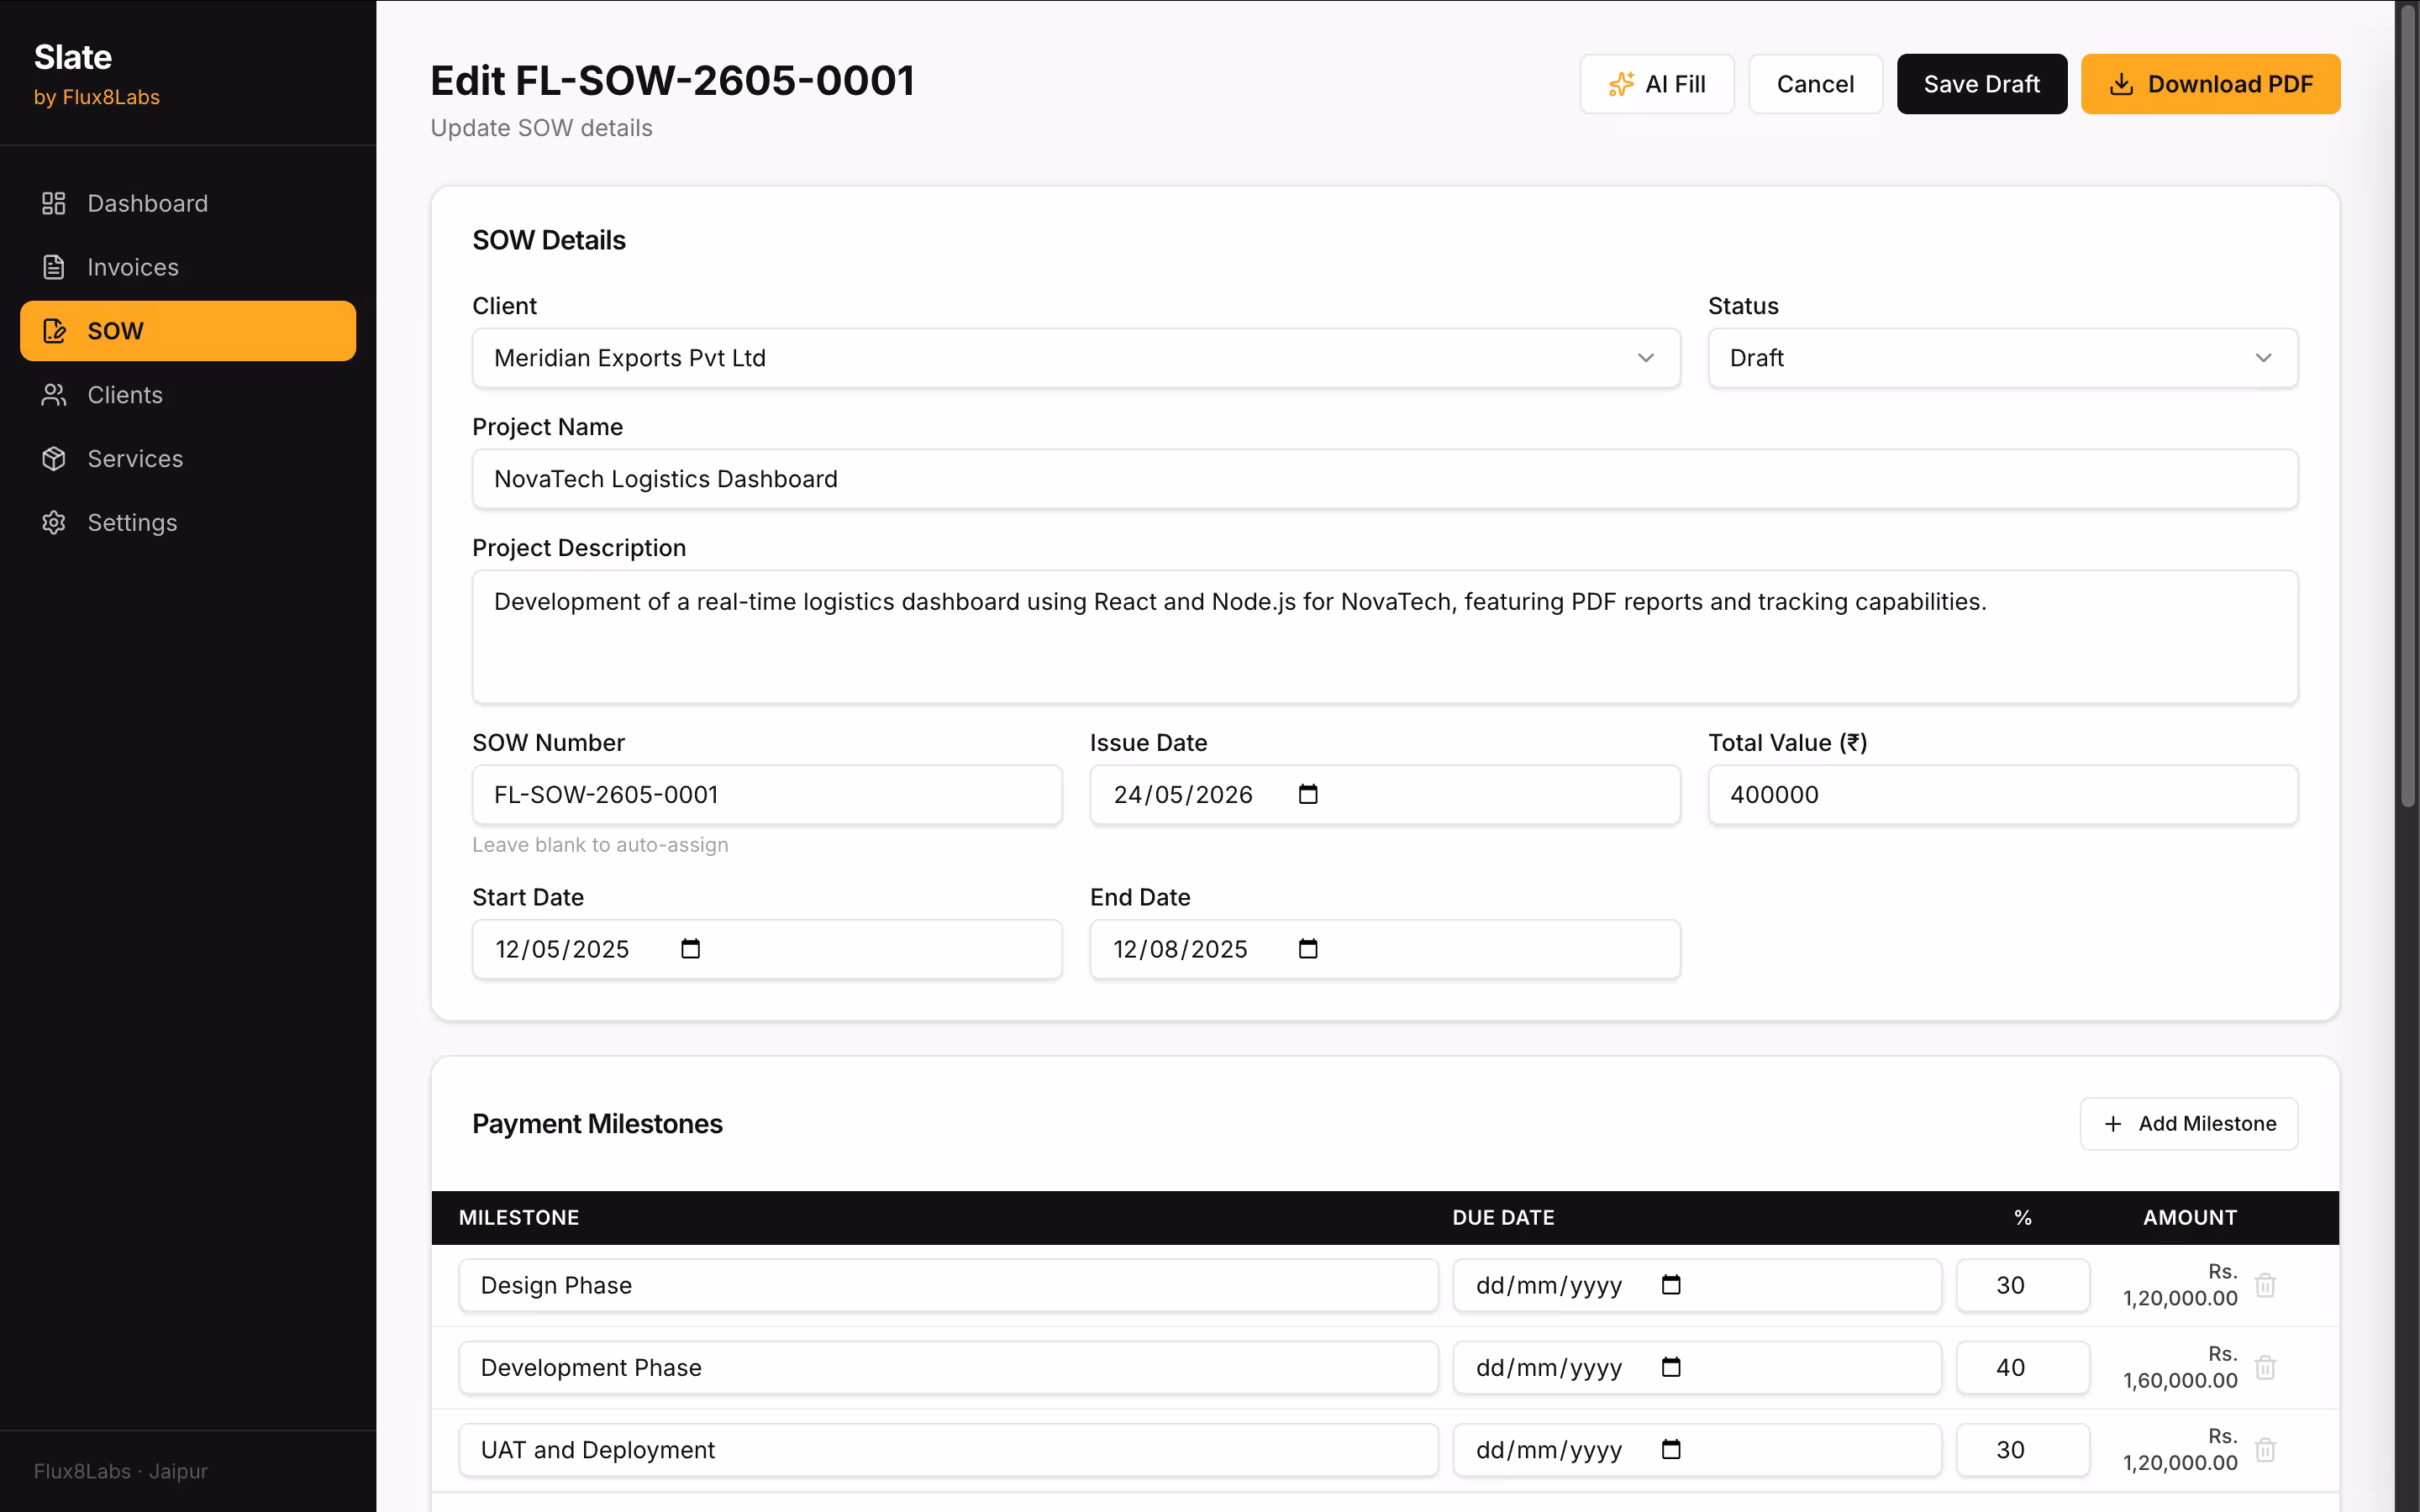This screenshot has height=1512, width=2420.
Task: Edit the UAT and Deployment milestone name
Action: point(948,1449)
